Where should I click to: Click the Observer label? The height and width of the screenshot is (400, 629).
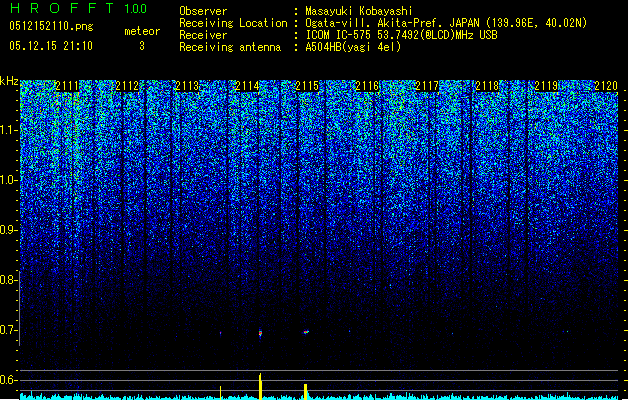coord(203,11)
